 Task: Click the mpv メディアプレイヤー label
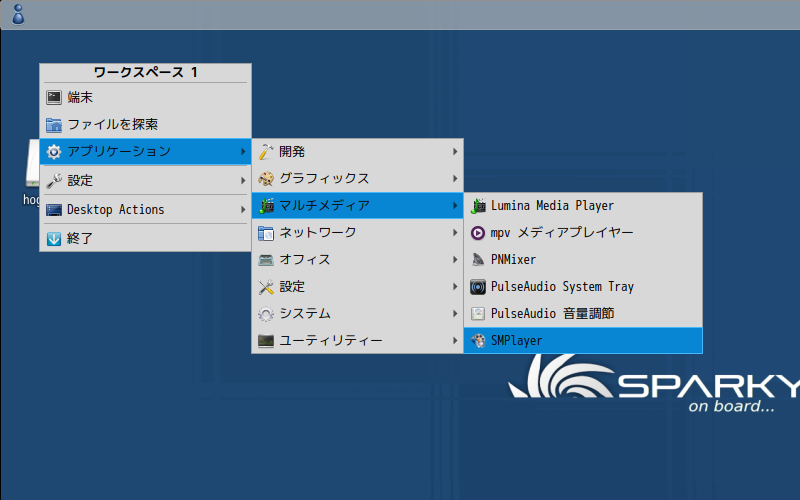coord(562,233)
